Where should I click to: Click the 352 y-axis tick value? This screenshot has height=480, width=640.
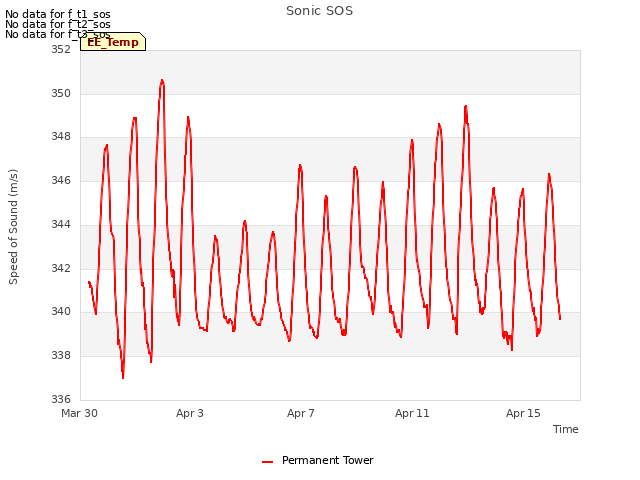[x=61, y=49]
